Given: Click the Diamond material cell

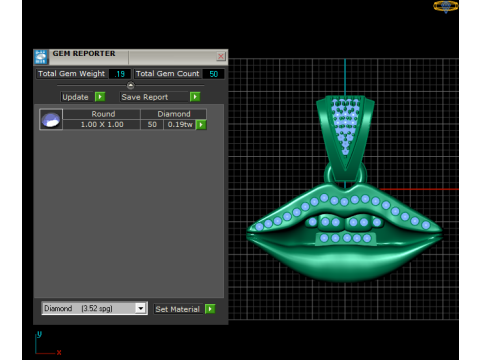Looking at the screenshot, I should pyautogui.click(x=173, y=114).
